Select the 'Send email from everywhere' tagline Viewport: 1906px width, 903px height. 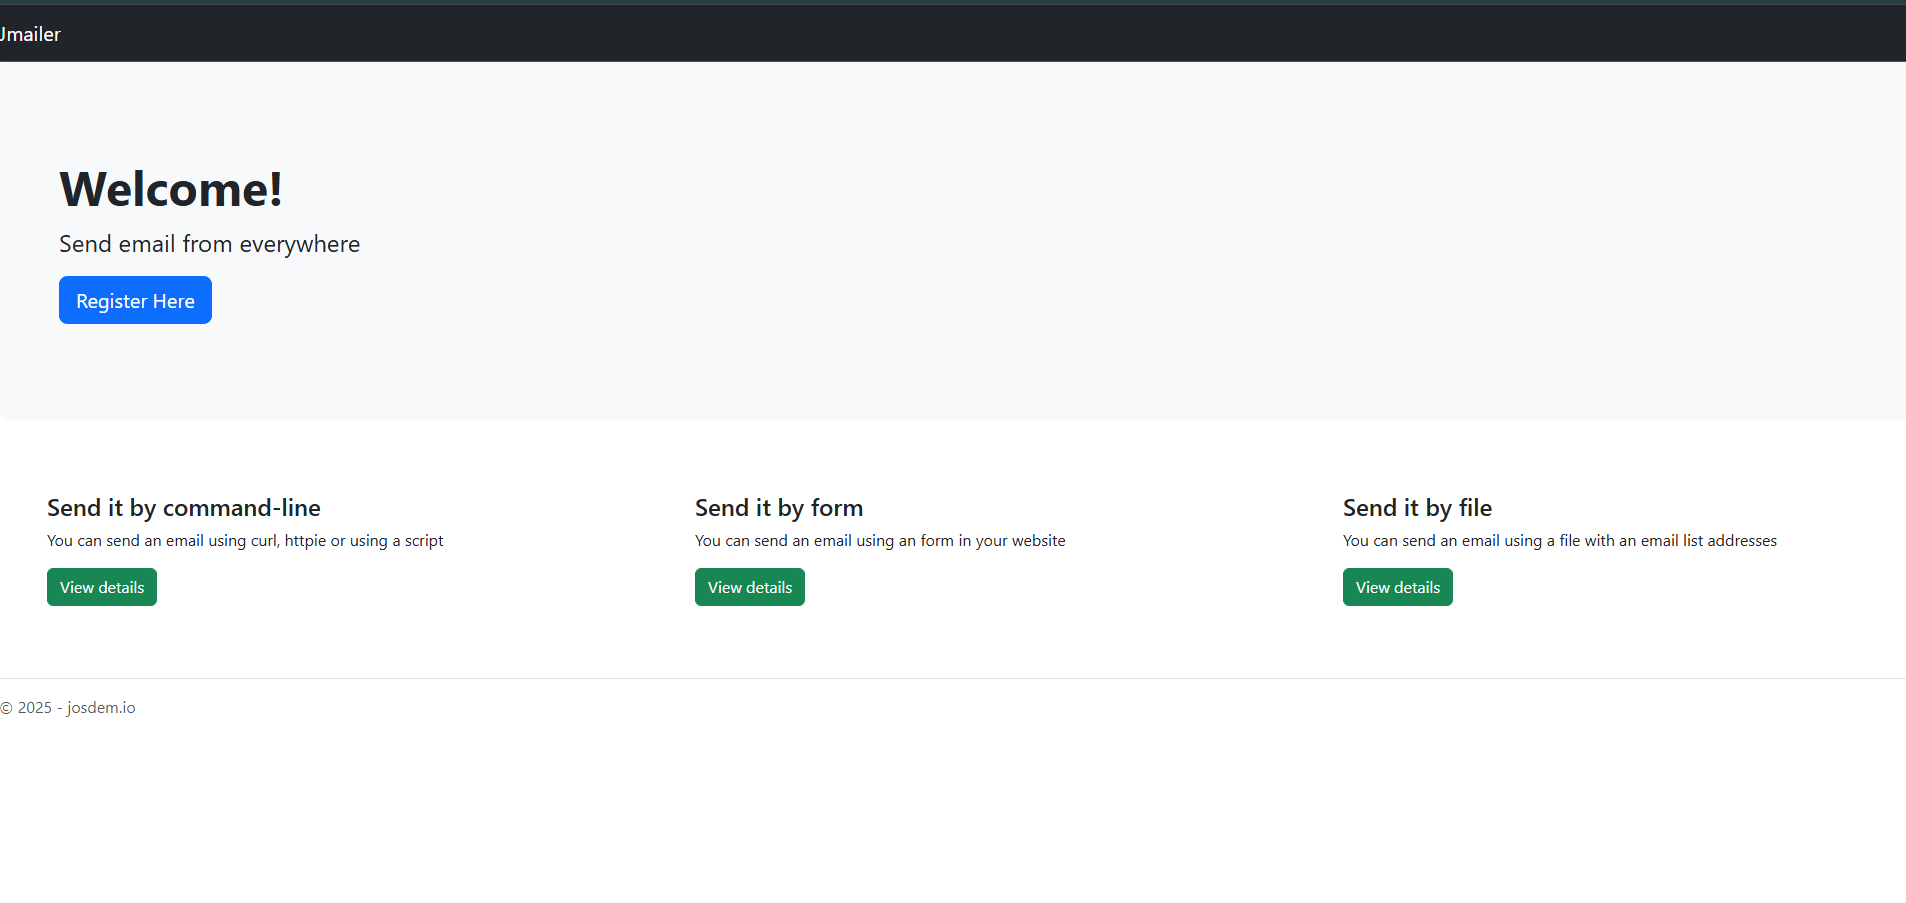point(209,243)
